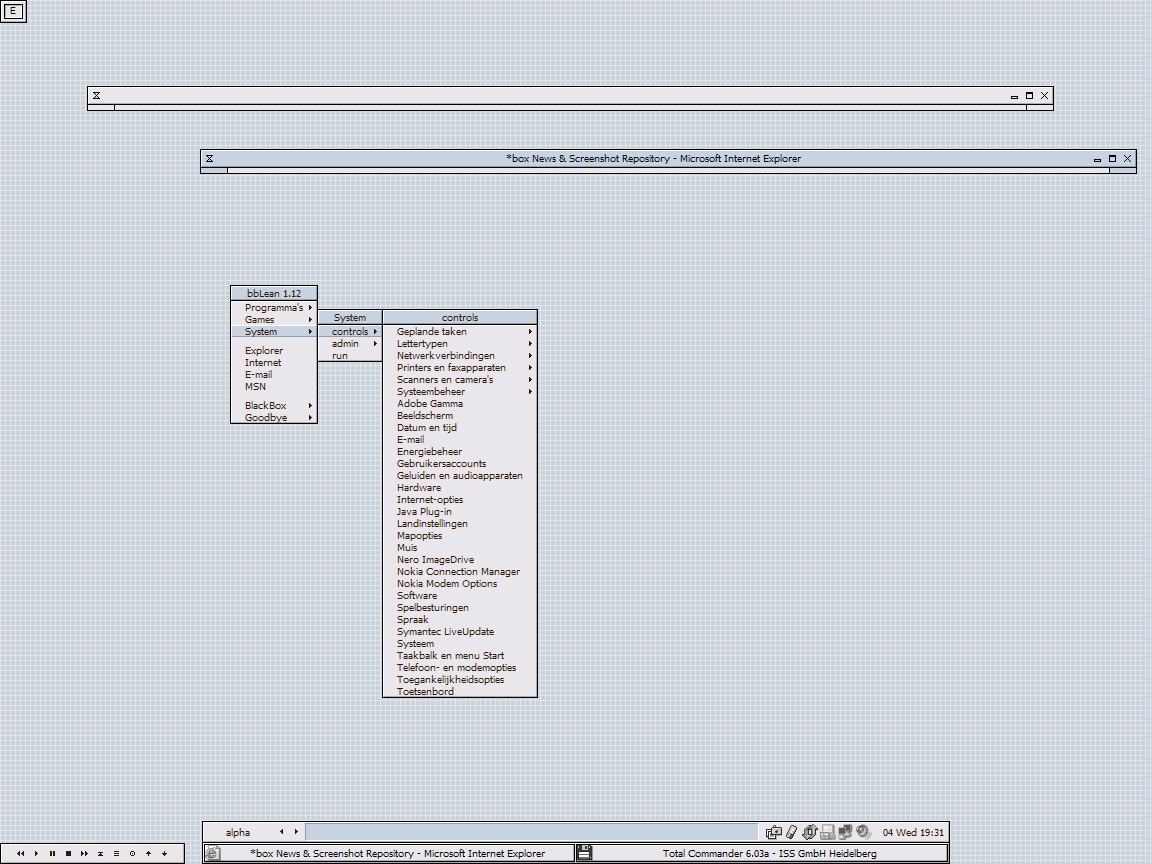Expand the Lettertypen entry
Viewport: 1152px width, 864px height.
(x=460, y=344)
